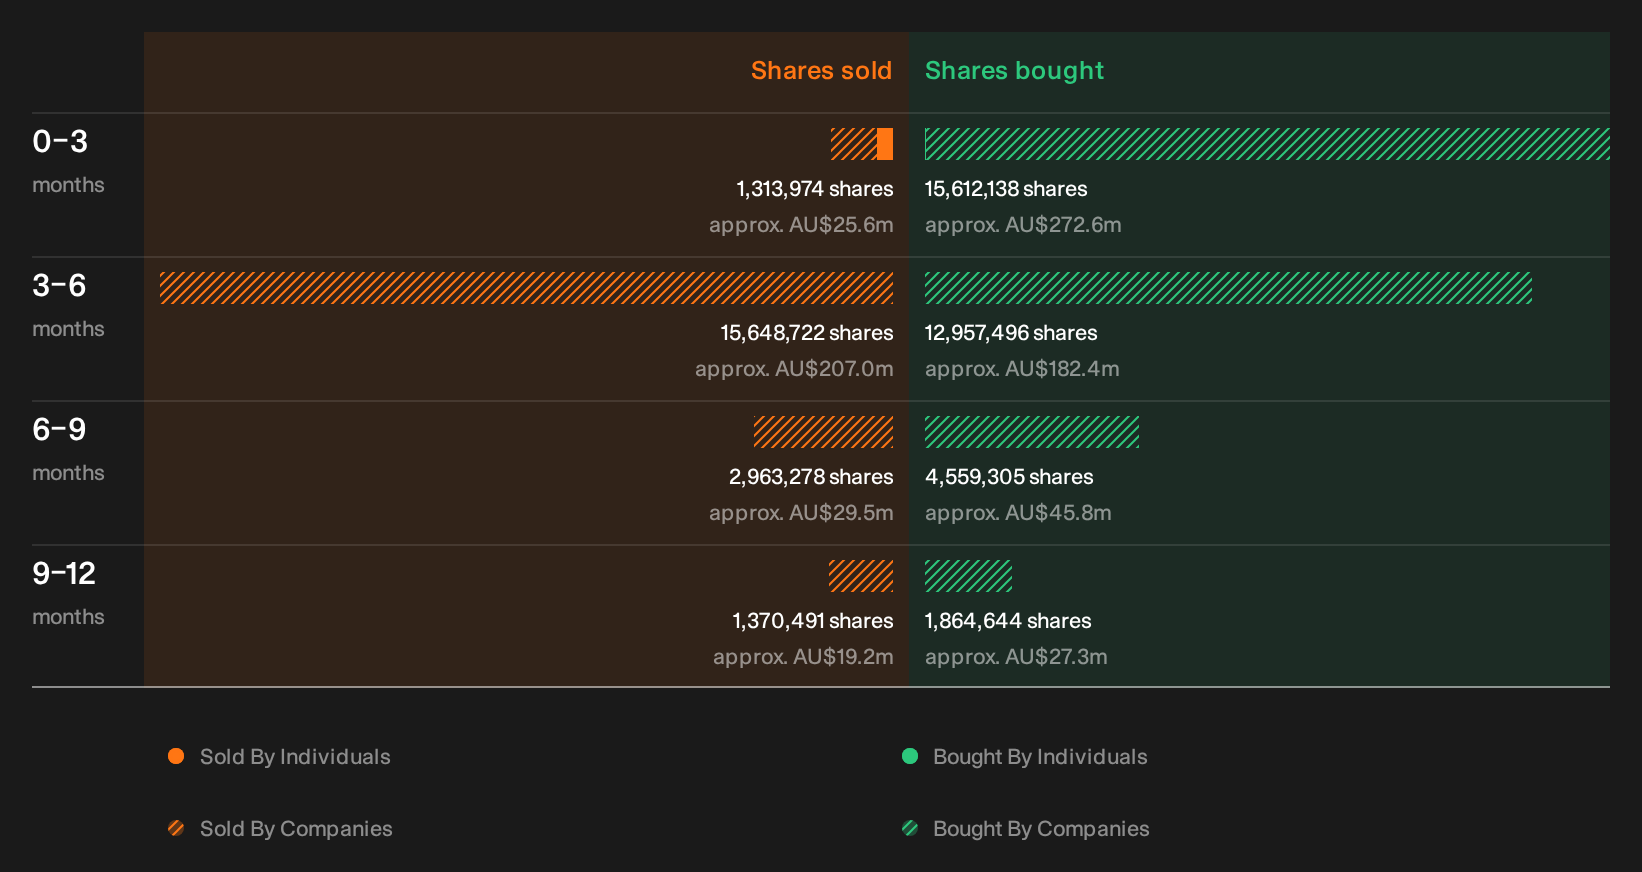Click the Shares sold column header
This screenshot has height=872, width=1642.
click(x=821, y=71)
